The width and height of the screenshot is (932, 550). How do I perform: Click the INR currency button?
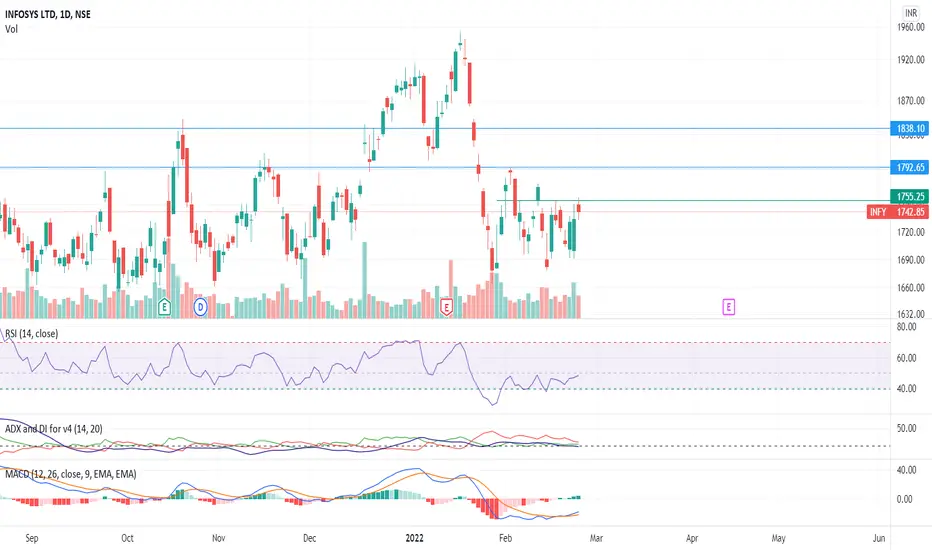[911, 12]
